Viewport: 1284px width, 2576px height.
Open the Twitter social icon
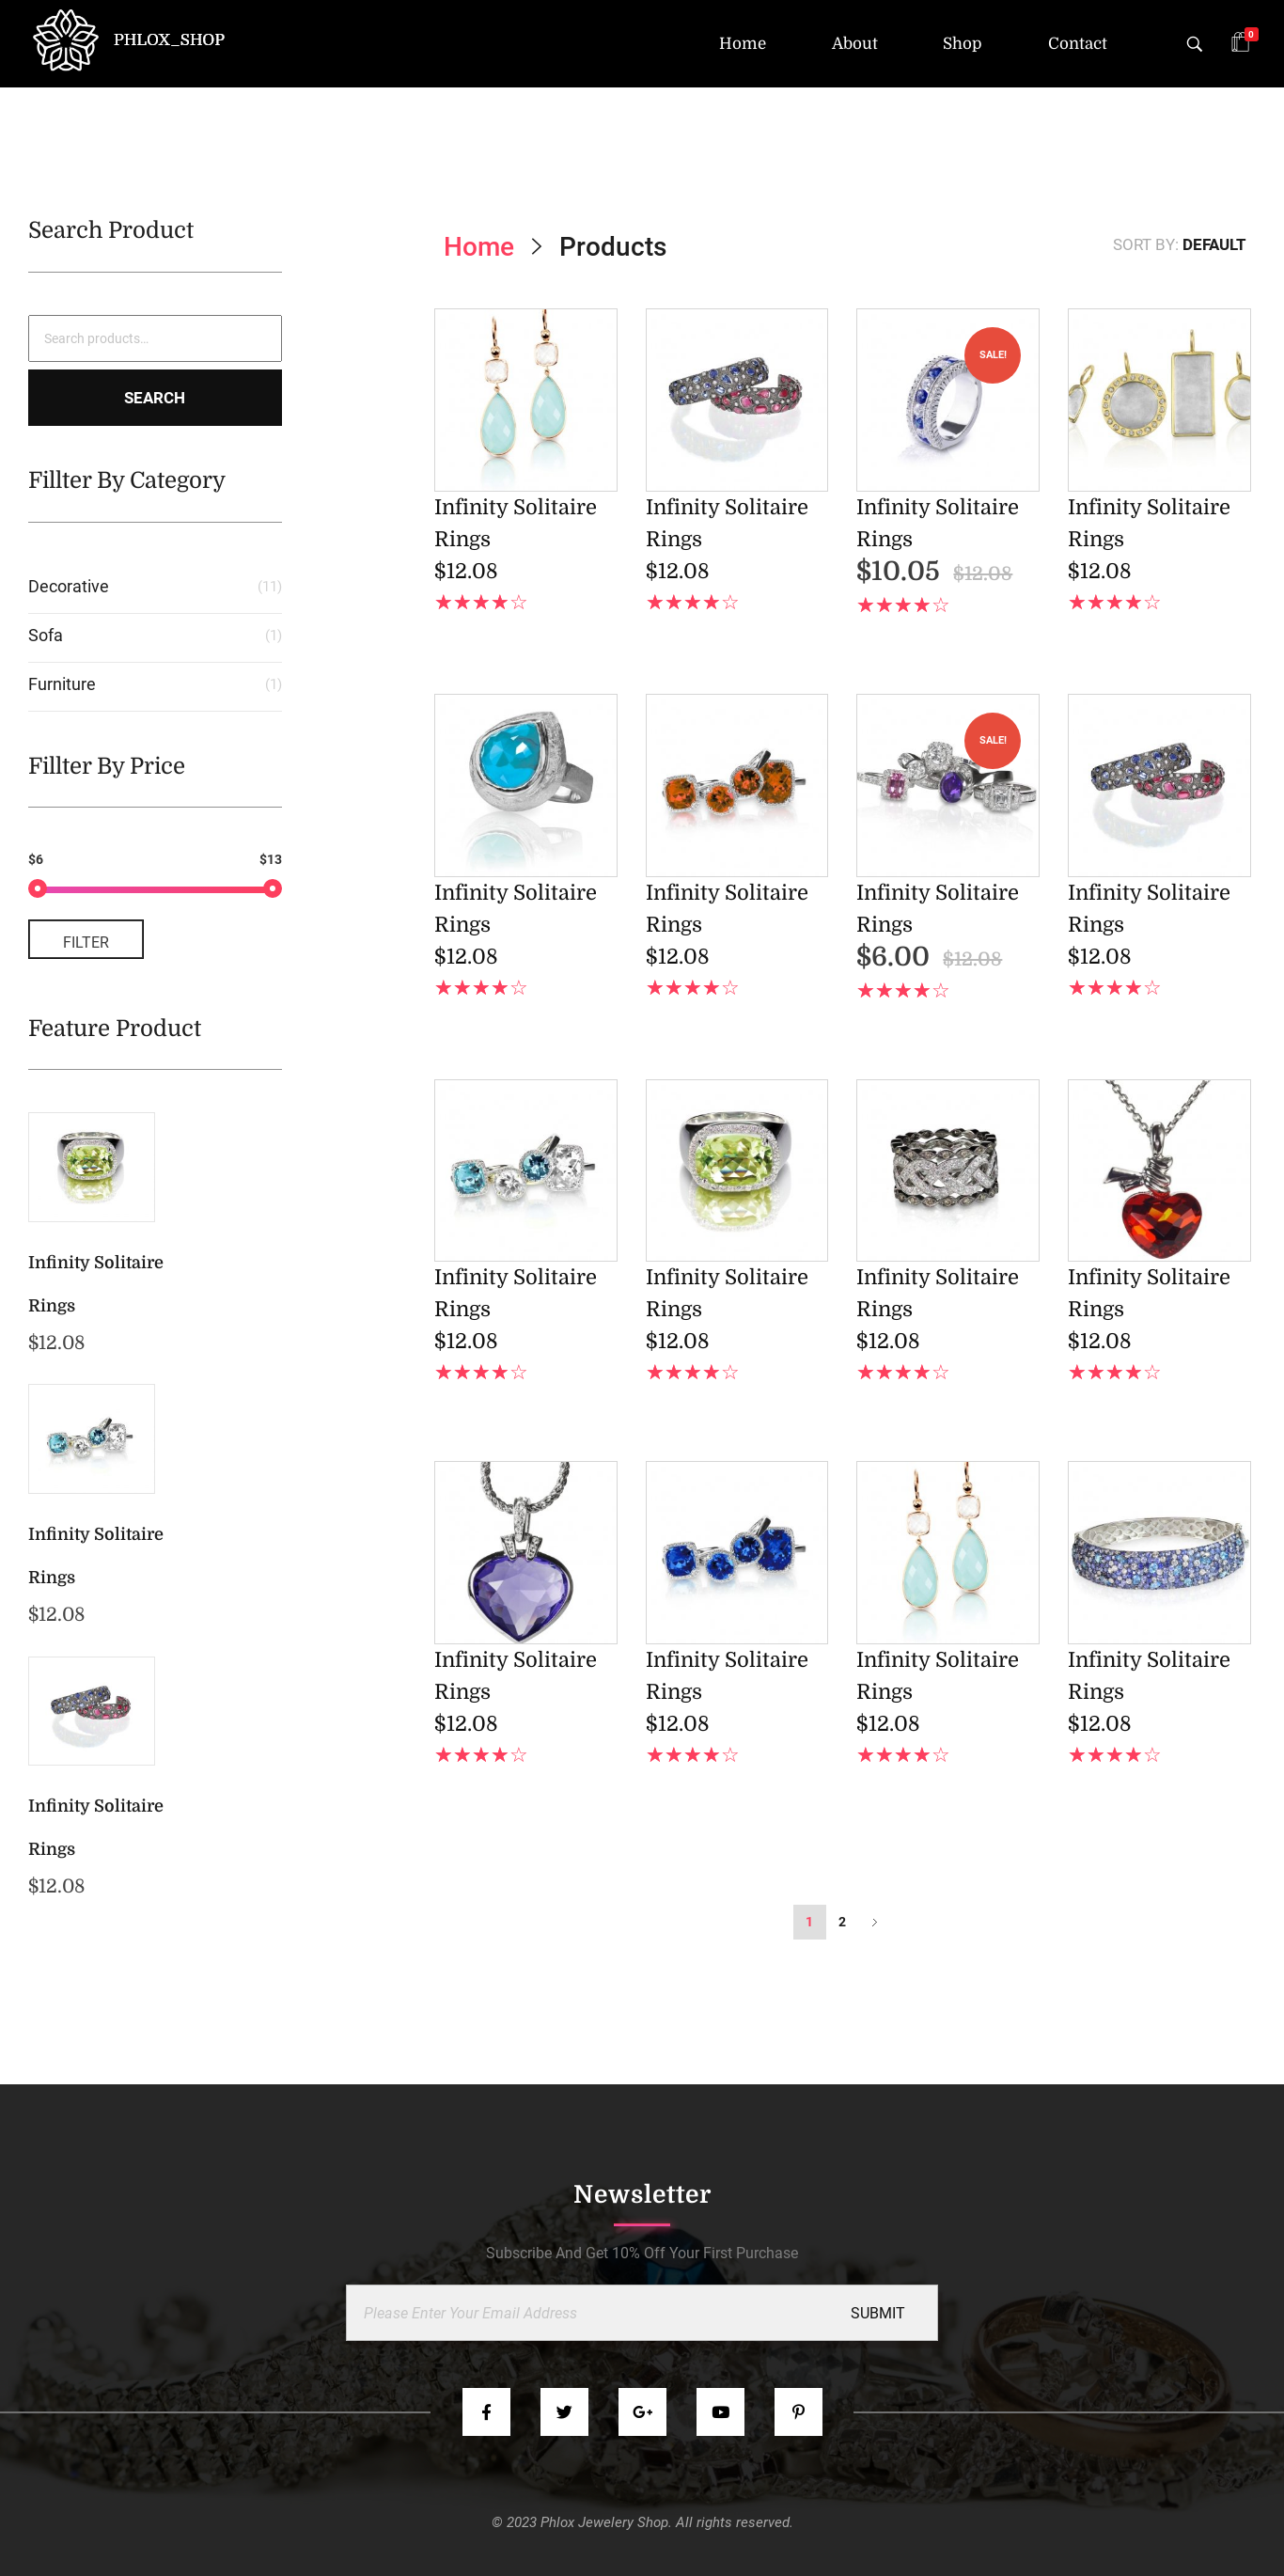(x=564, y=2411)
